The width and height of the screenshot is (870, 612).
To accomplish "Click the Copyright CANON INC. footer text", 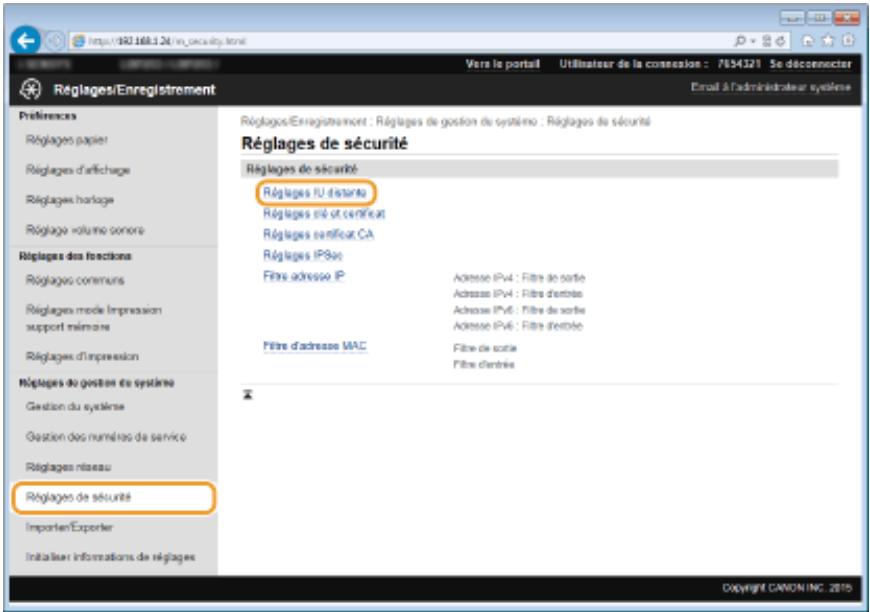I will [x=787, y=588].
